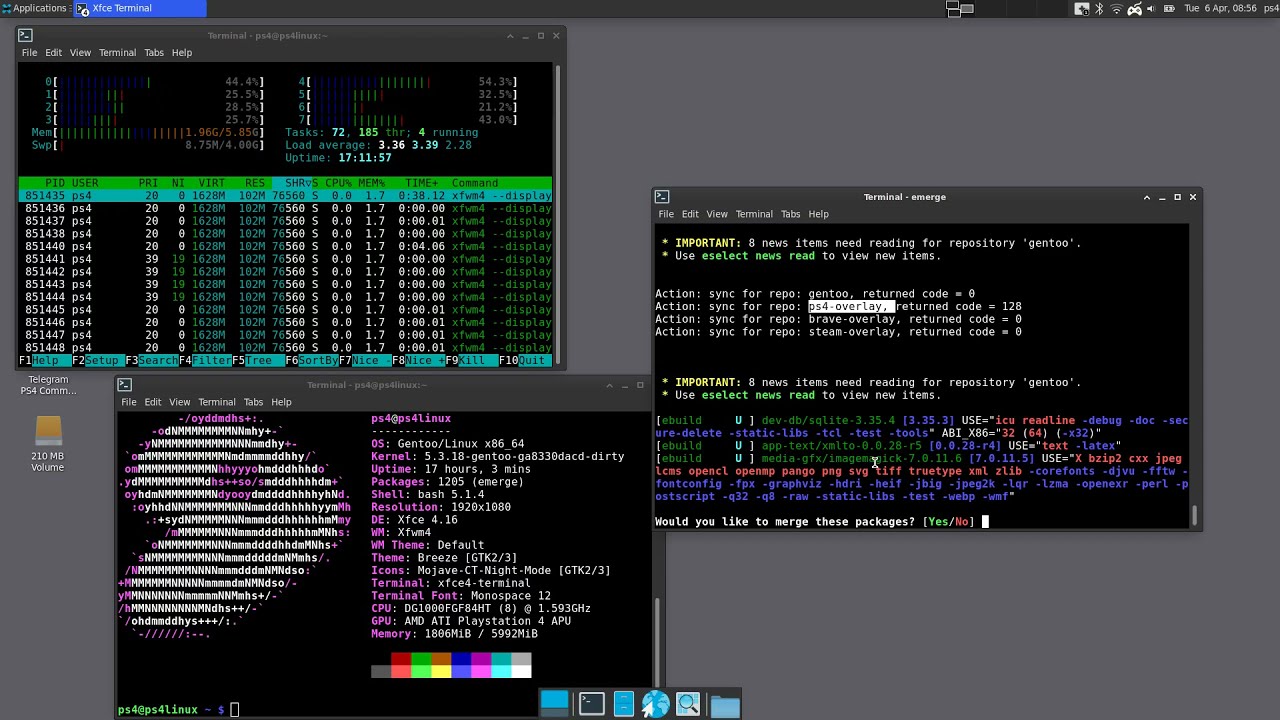Click the notification tray icon left of Bluetooth

point(1082,8)
